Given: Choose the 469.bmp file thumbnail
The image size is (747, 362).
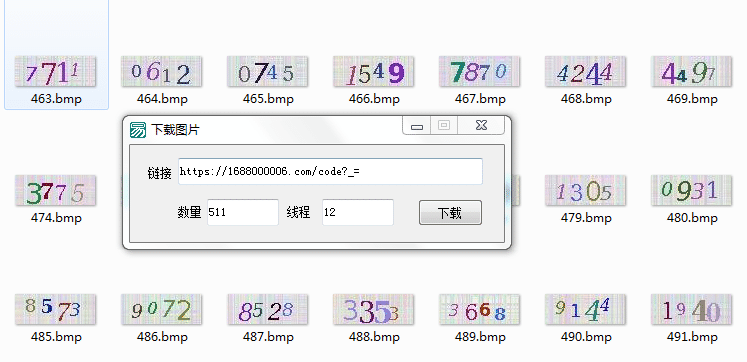Looking at the screenshot, I should [x=692, y=71].
